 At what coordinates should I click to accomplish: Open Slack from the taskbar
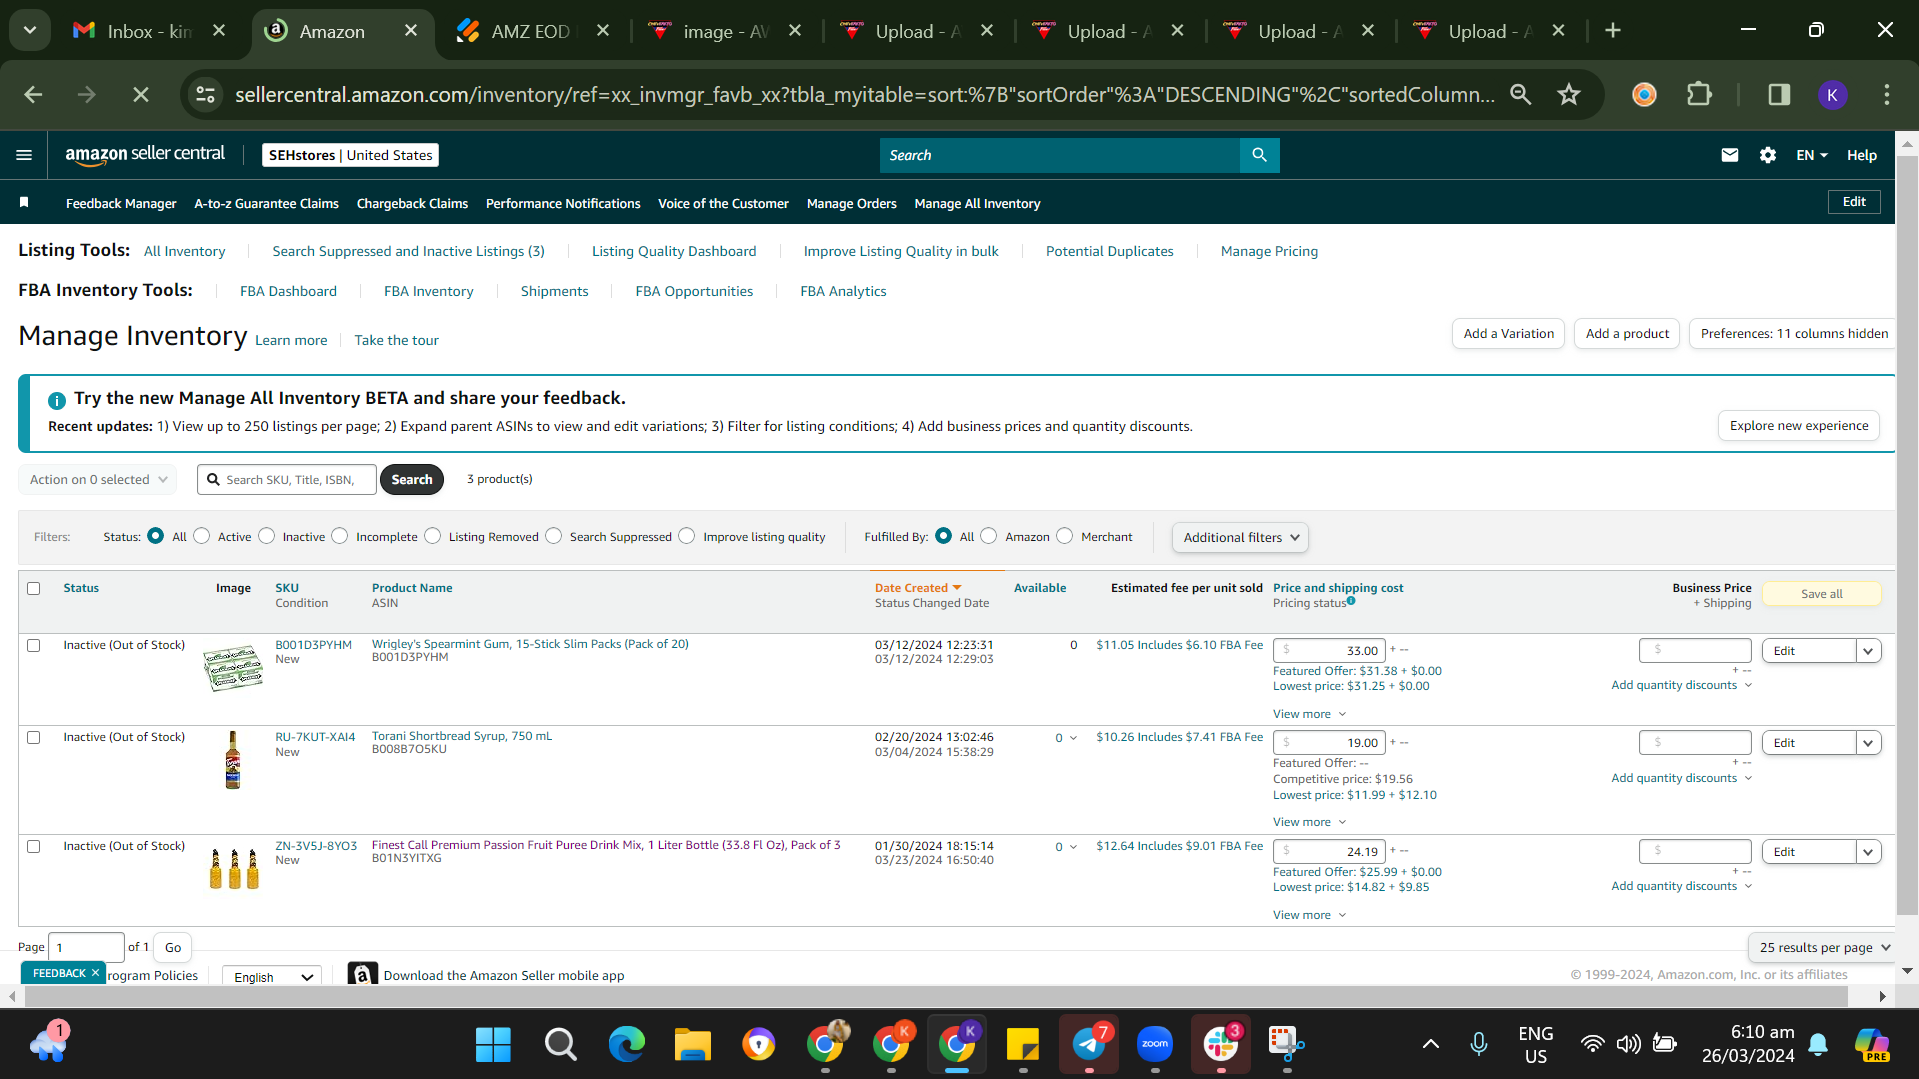1221,1045
